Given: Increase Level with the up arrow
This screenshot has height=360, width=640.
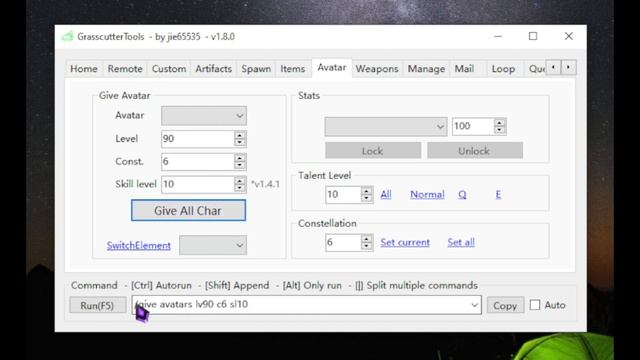Looking at the screenshot, I should click(240, 135).
